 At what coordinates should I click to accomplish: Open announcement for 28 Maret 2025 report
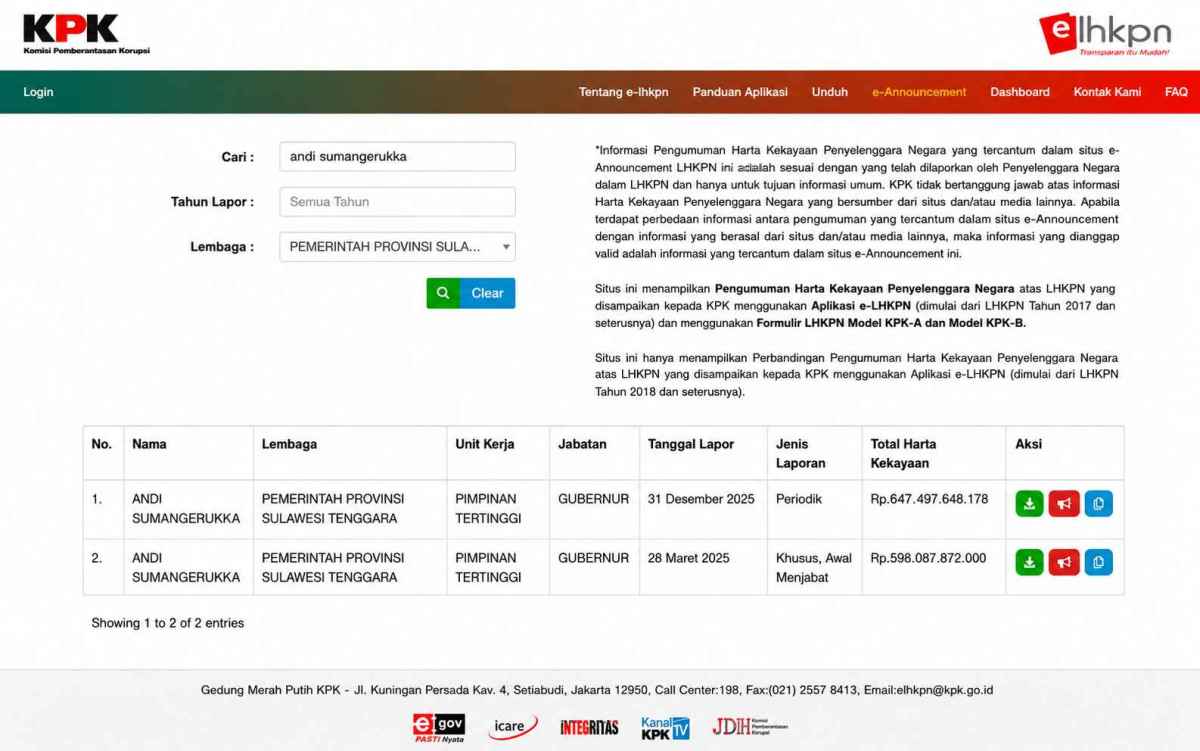1064,562
